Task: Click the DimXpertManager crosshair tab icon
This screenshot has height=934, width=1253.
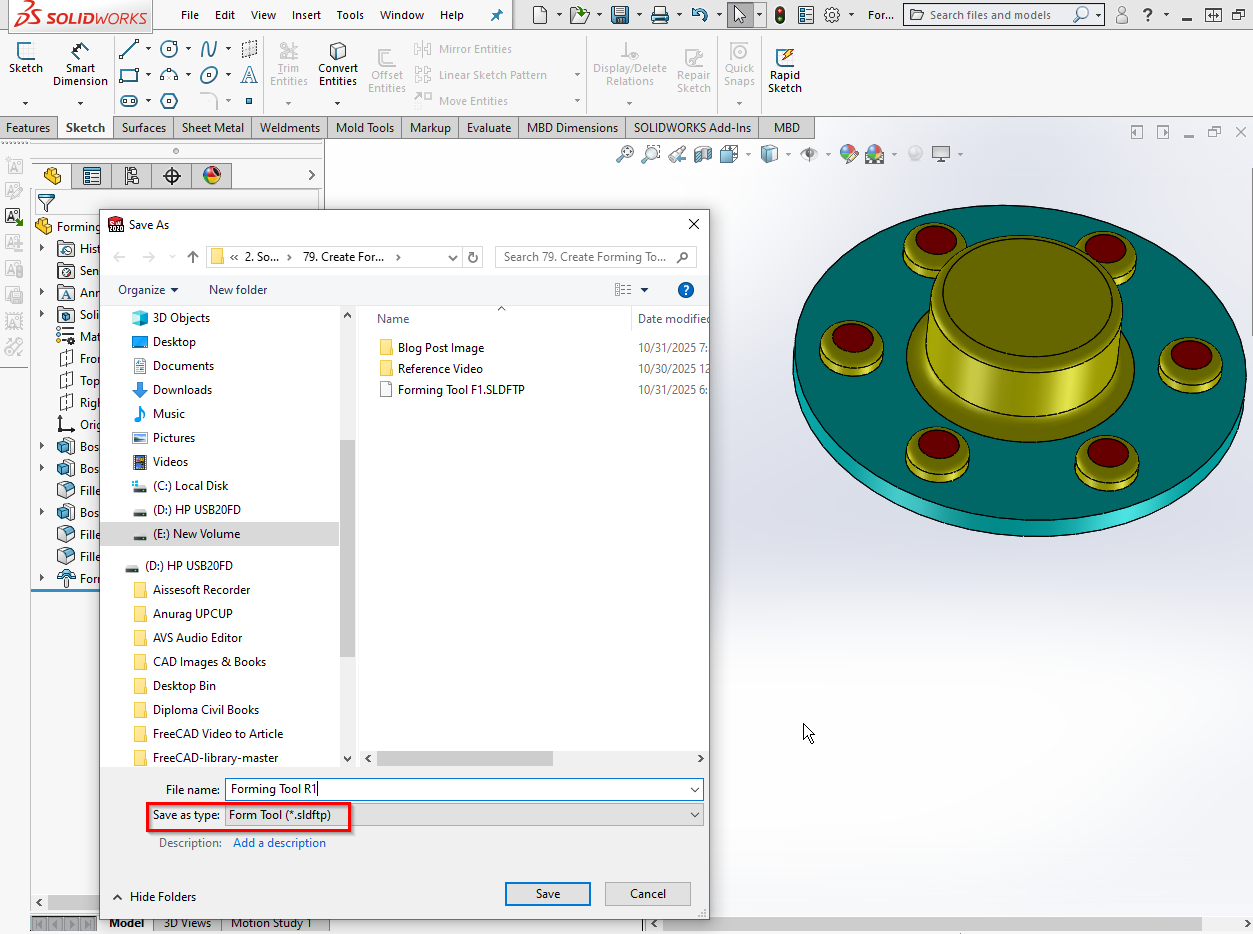Action: (172, 176)
